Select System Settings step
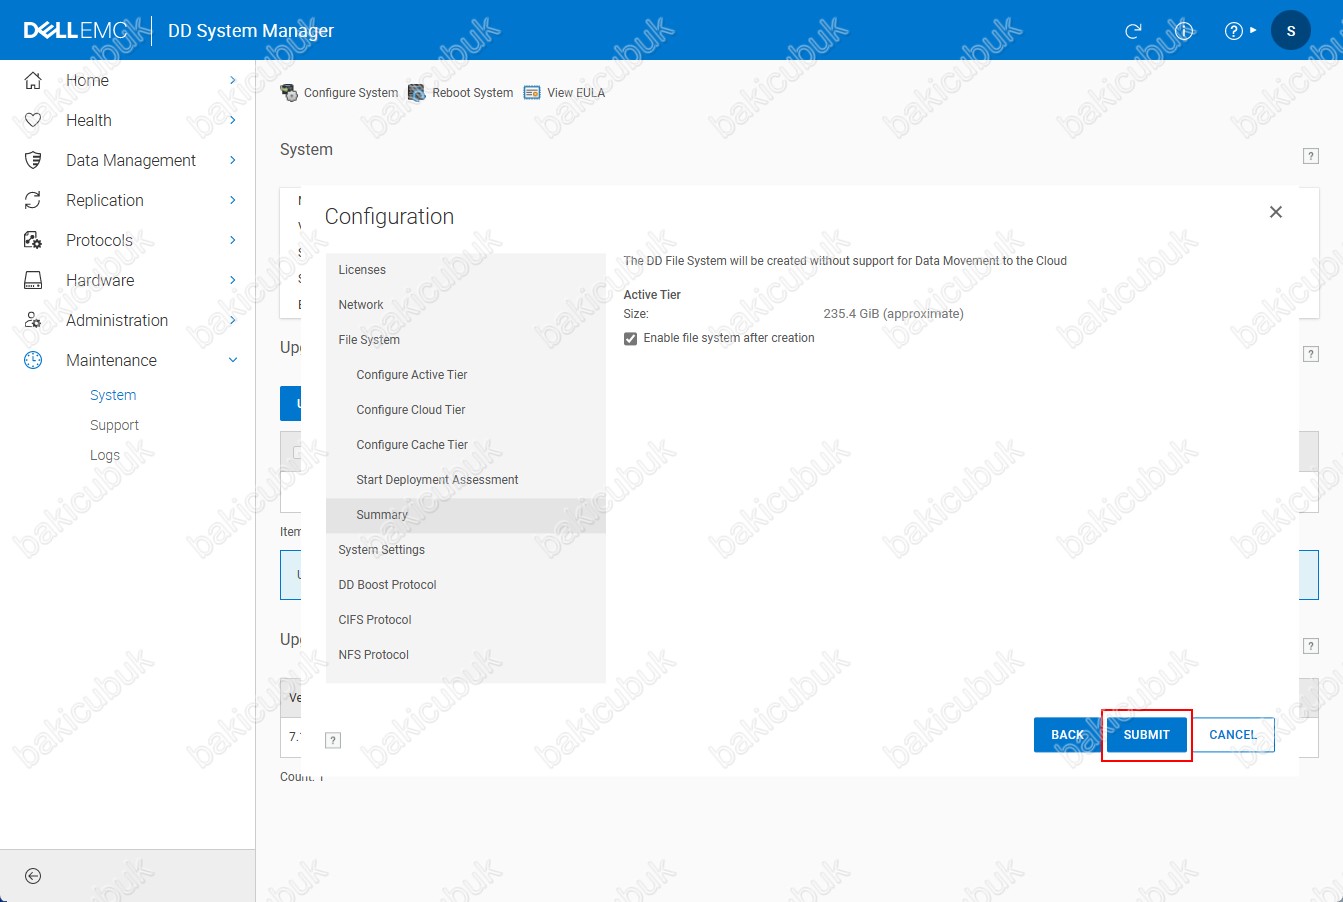The width and height of the screenshot is (1343, 902). (x=466, y=550)
